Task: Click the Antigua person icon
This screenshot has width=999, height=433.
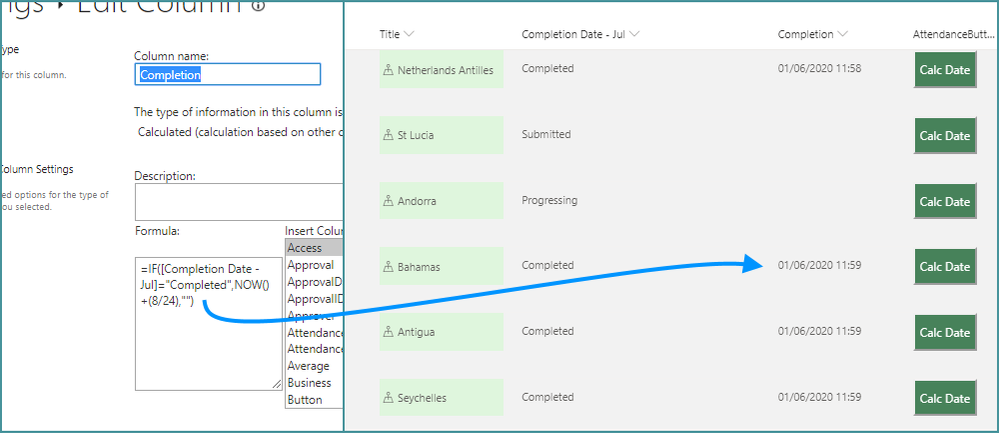Action: click(388, 332)
